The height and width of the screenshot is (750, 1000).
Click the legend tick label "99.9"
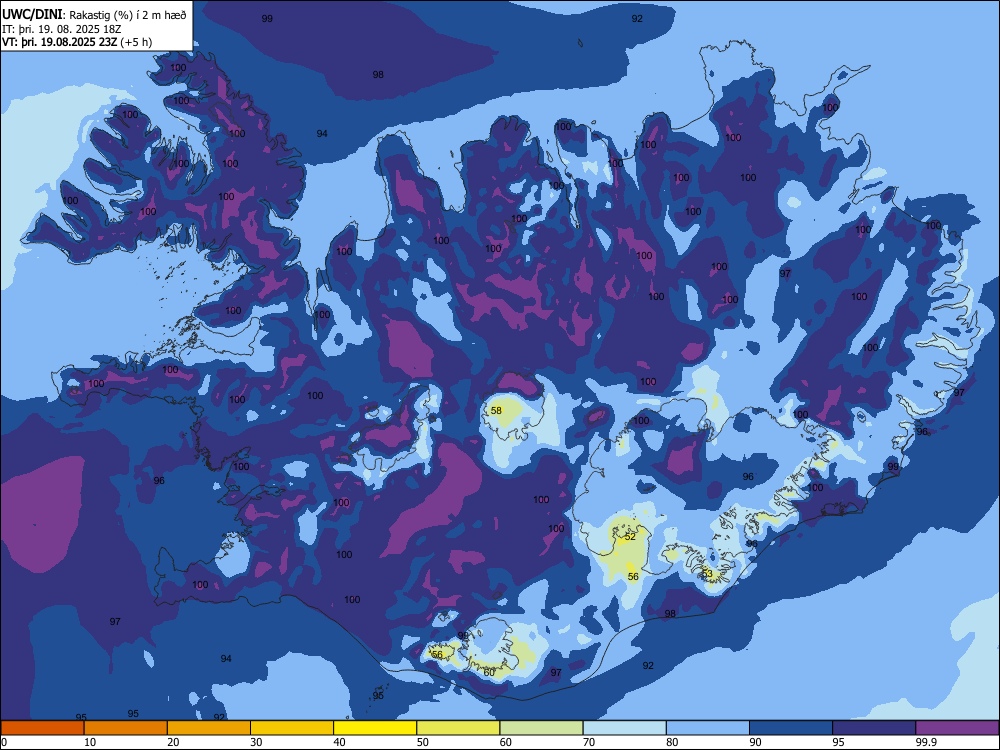pyautogui.click(x=926, y=742)
